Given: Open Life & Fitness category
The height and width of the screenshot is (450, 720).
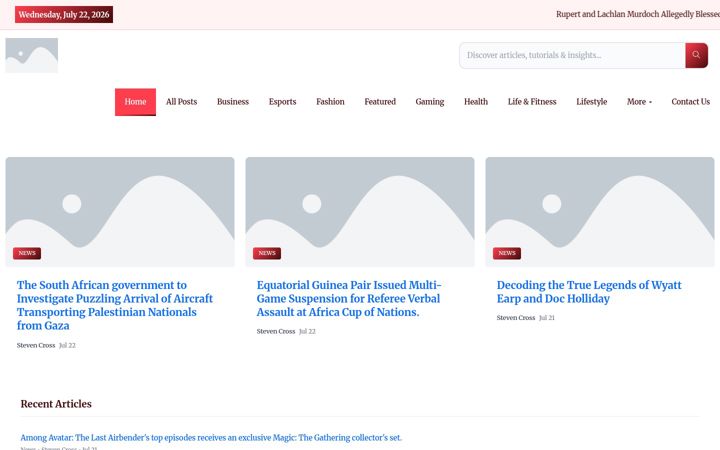Looking at the screenshot, I should tap(532, 102).
